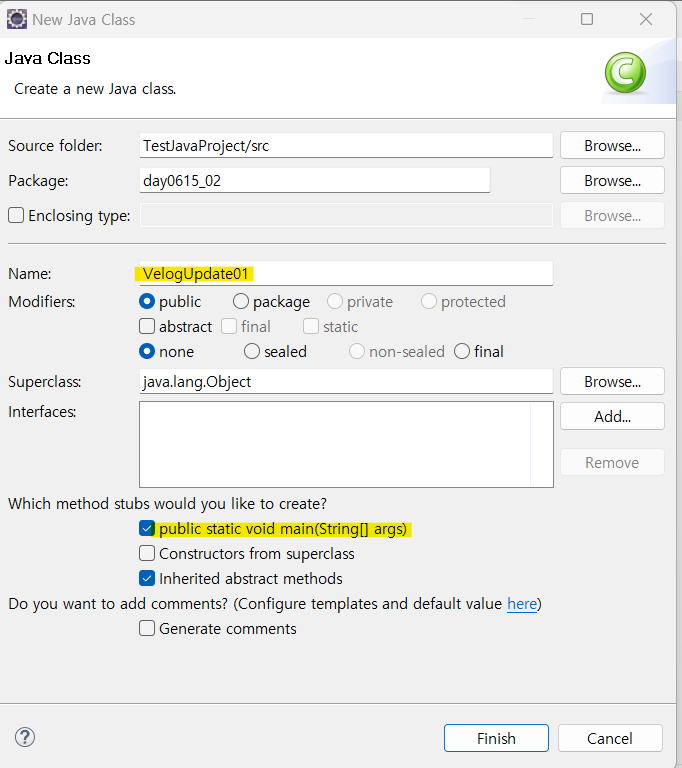Screen dimensions: 682x768
Task: Browse for a Superclass
Action: click(612, 381)
